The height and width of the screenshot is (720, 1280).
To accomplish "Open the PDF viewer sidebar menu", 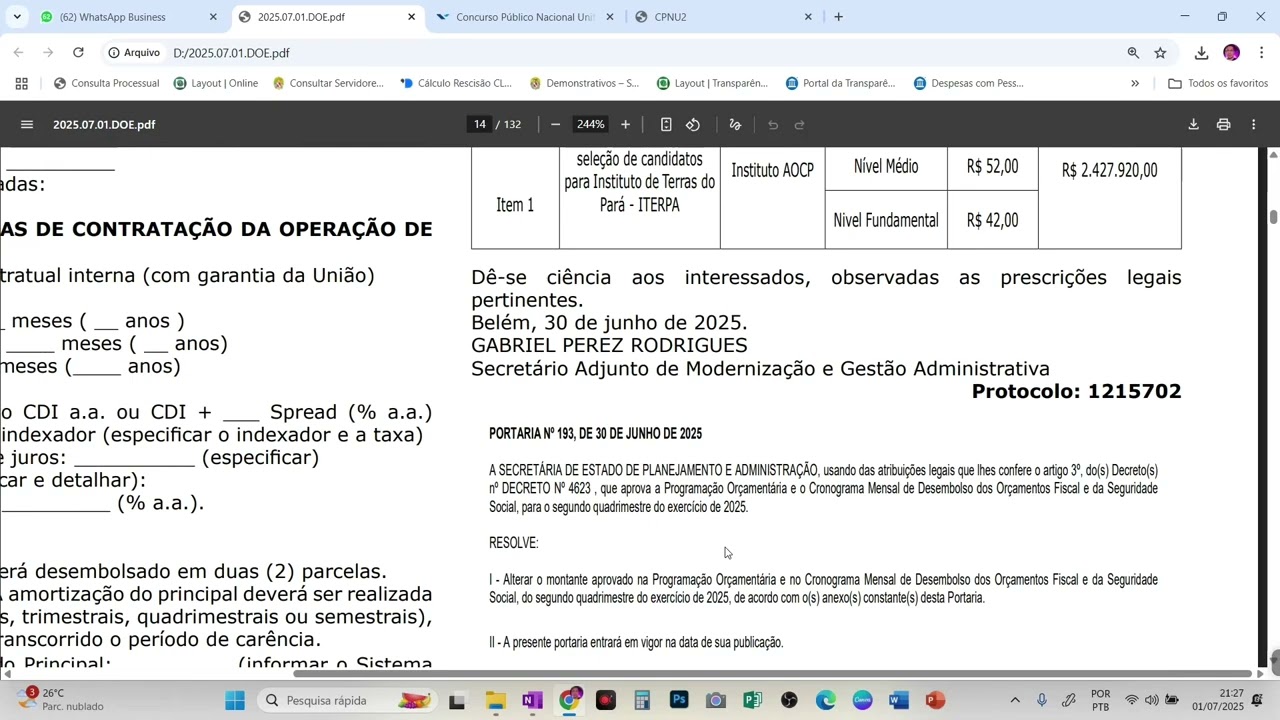I will (27, 125).
